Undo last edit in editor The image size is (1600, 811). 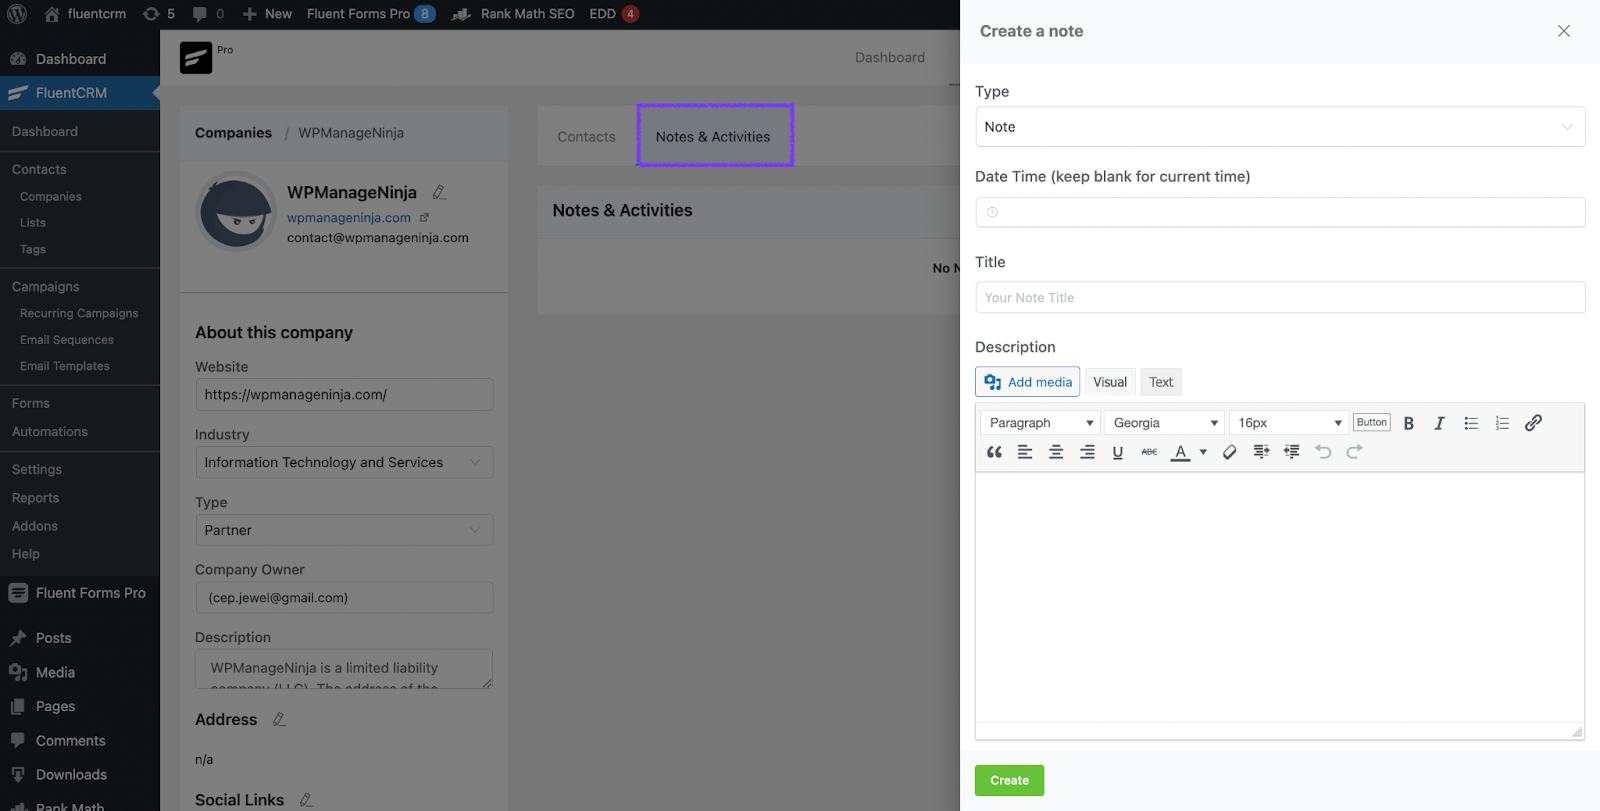(x=1323, y=452)
